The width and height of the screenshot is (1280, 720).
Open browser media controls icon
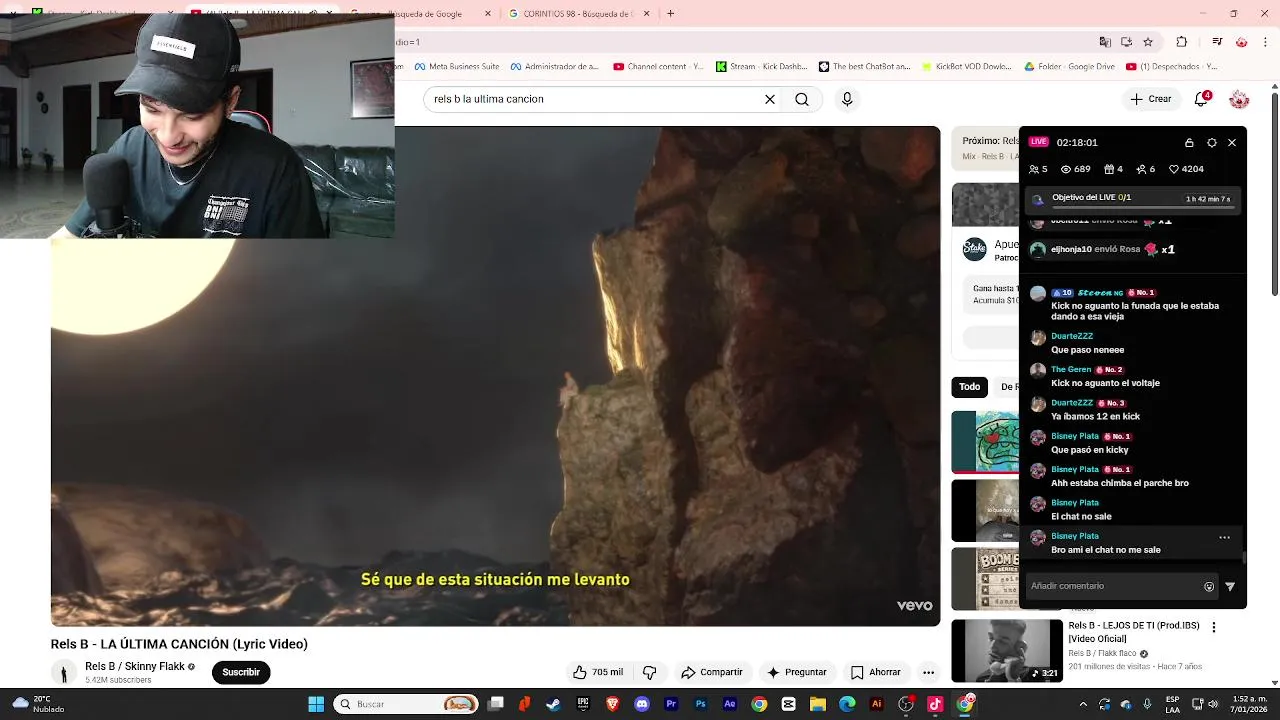click(x=1217, y=42)
